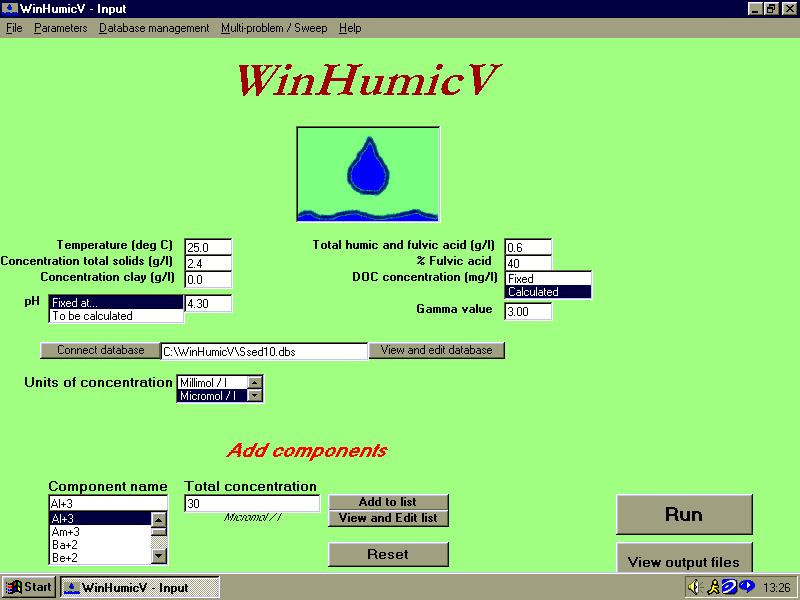Pick Ba+2 from the component list

[x=100, y=545]
